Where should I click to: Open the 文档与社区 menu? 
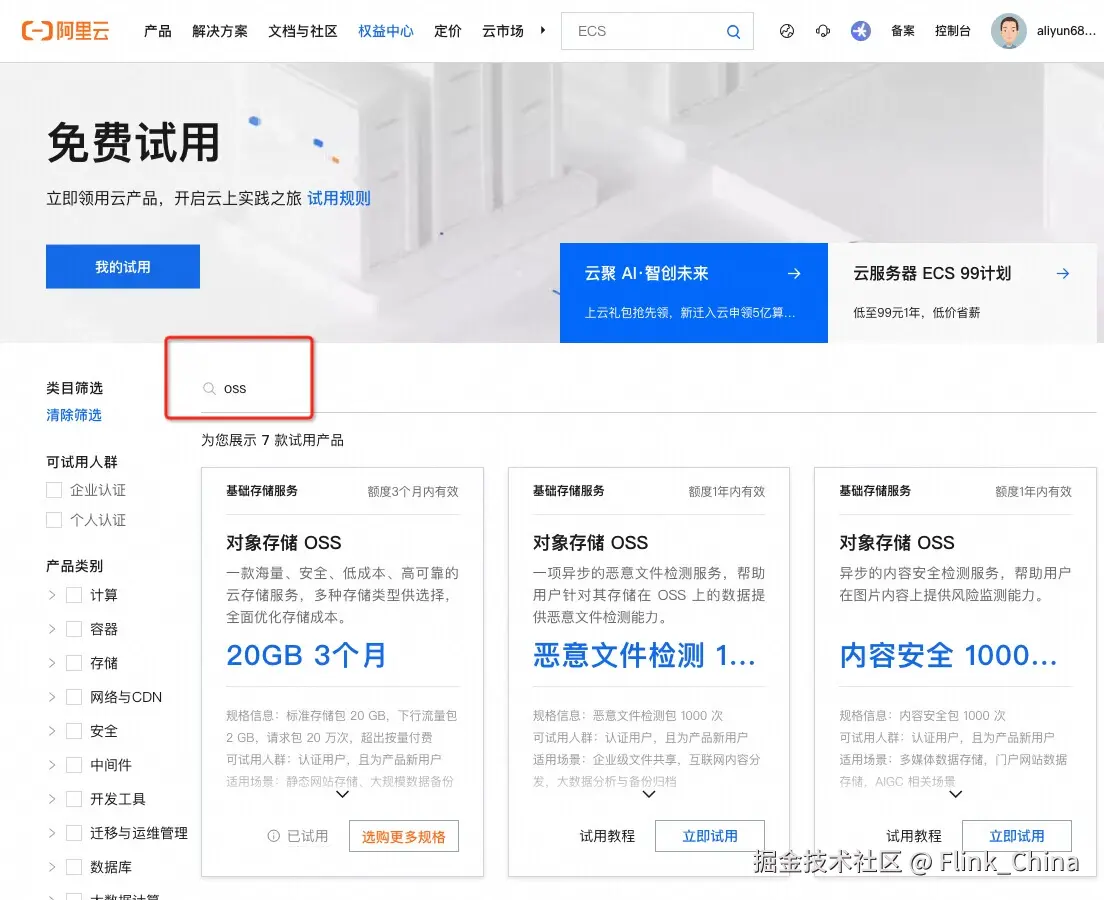pos(303,31)
